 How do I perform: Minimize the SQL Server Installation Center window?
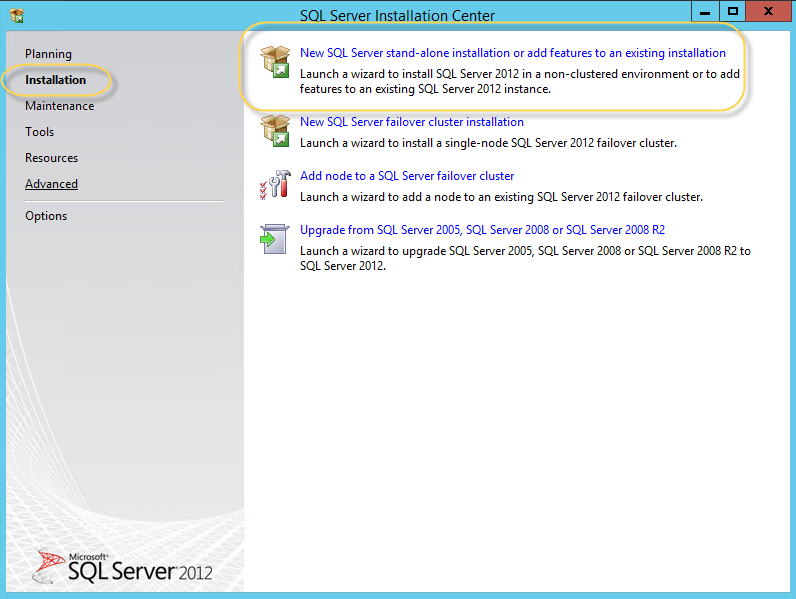point(705,11)
